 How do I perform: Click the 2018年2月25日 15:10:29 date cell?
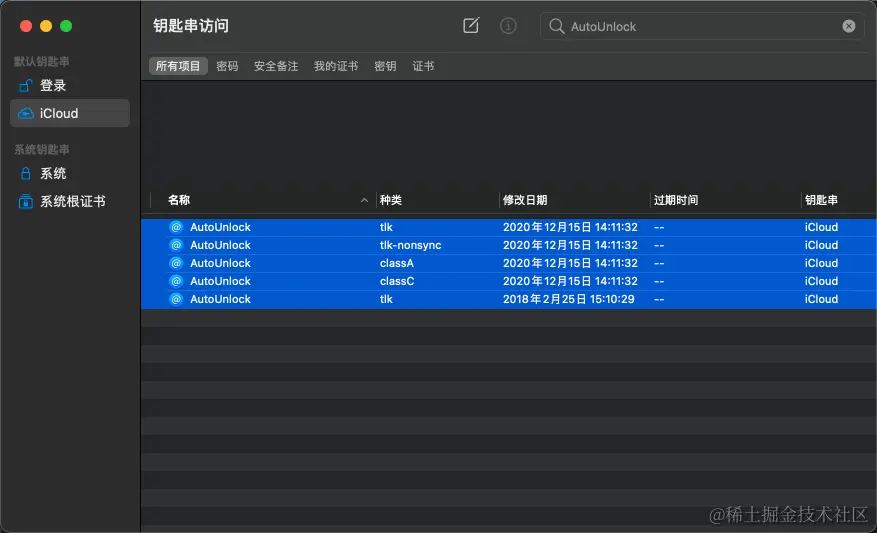point(568,299)
